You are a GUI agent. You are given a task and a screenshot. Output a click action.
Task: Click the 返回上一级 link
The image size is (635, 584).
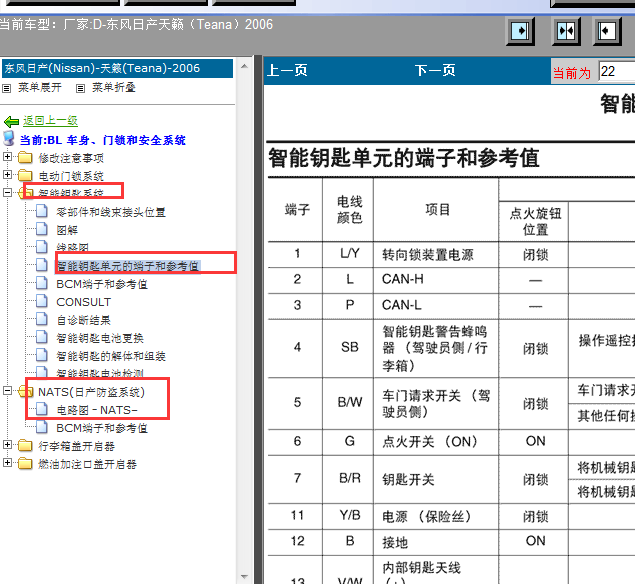click(x=50, y=121)
